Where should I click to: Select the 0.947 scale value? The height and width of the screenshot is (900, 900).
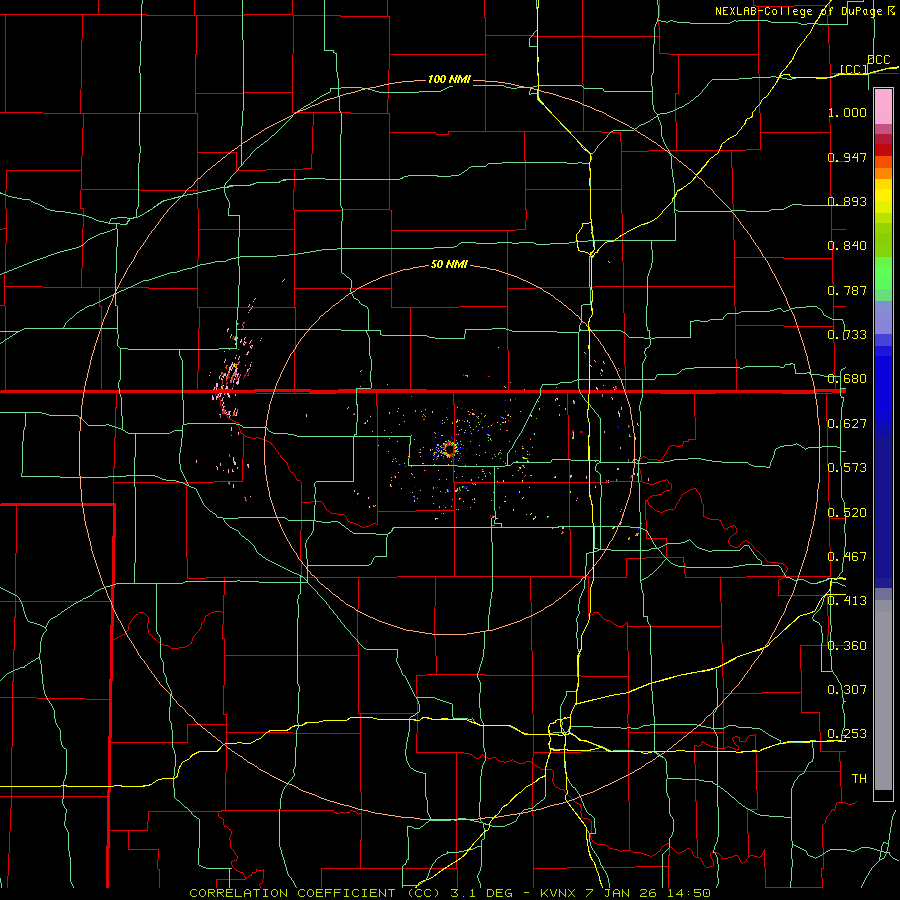point(847,157)
